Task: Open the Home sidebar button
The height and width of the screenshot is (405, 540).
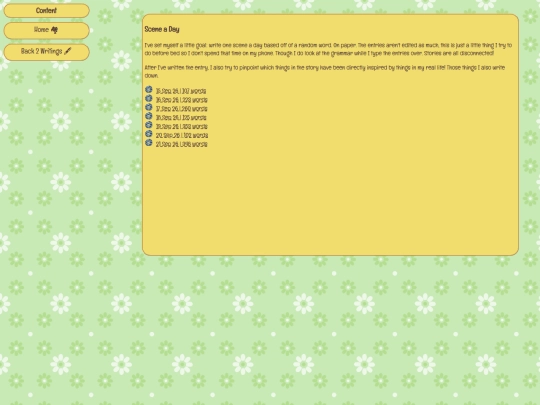Action: (46, 30)
